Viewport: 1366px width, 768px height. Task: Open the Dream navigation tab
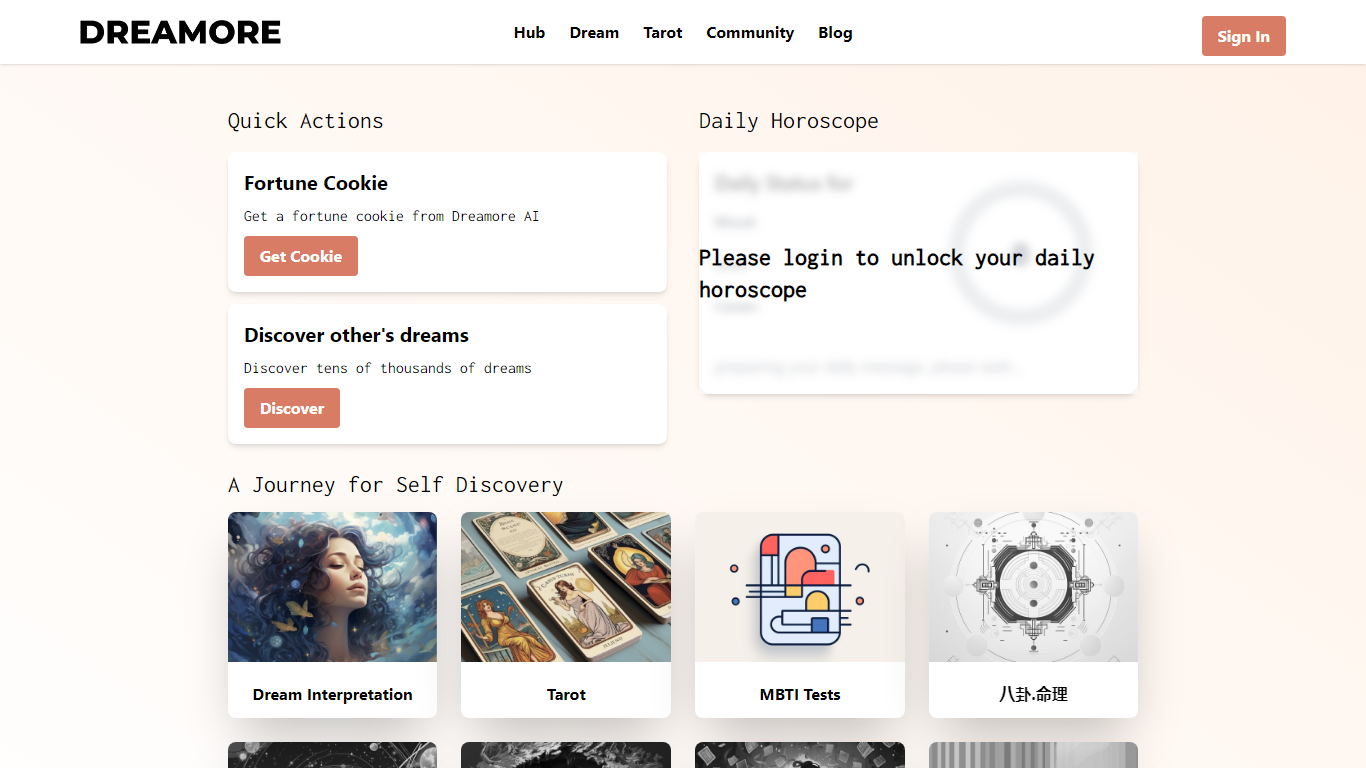(x=594, y=33)
